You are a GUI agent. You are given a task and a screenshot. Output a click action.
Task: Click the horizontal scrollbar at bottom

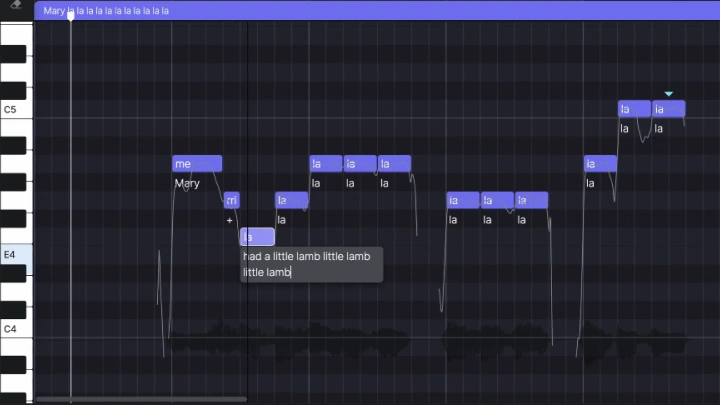(141, 399)
